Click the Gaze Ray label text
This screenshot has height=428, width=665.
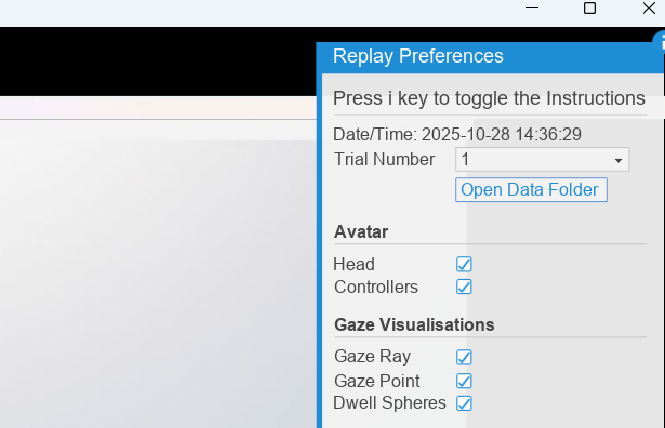click(372, 356)
